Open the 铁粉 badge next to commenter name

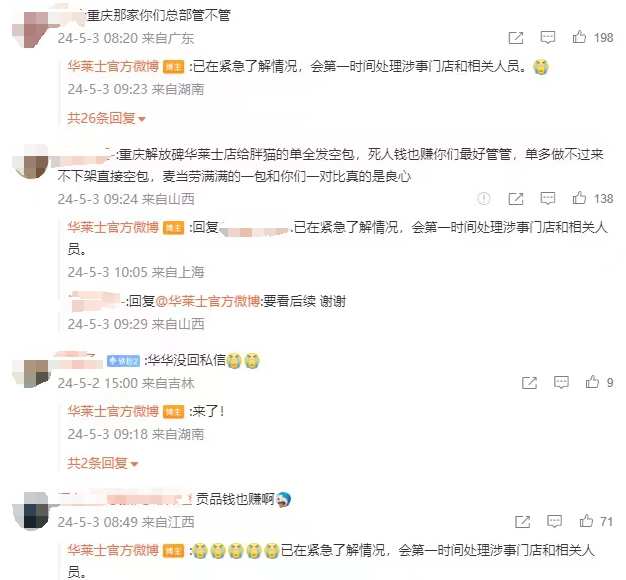click(123, 361)
